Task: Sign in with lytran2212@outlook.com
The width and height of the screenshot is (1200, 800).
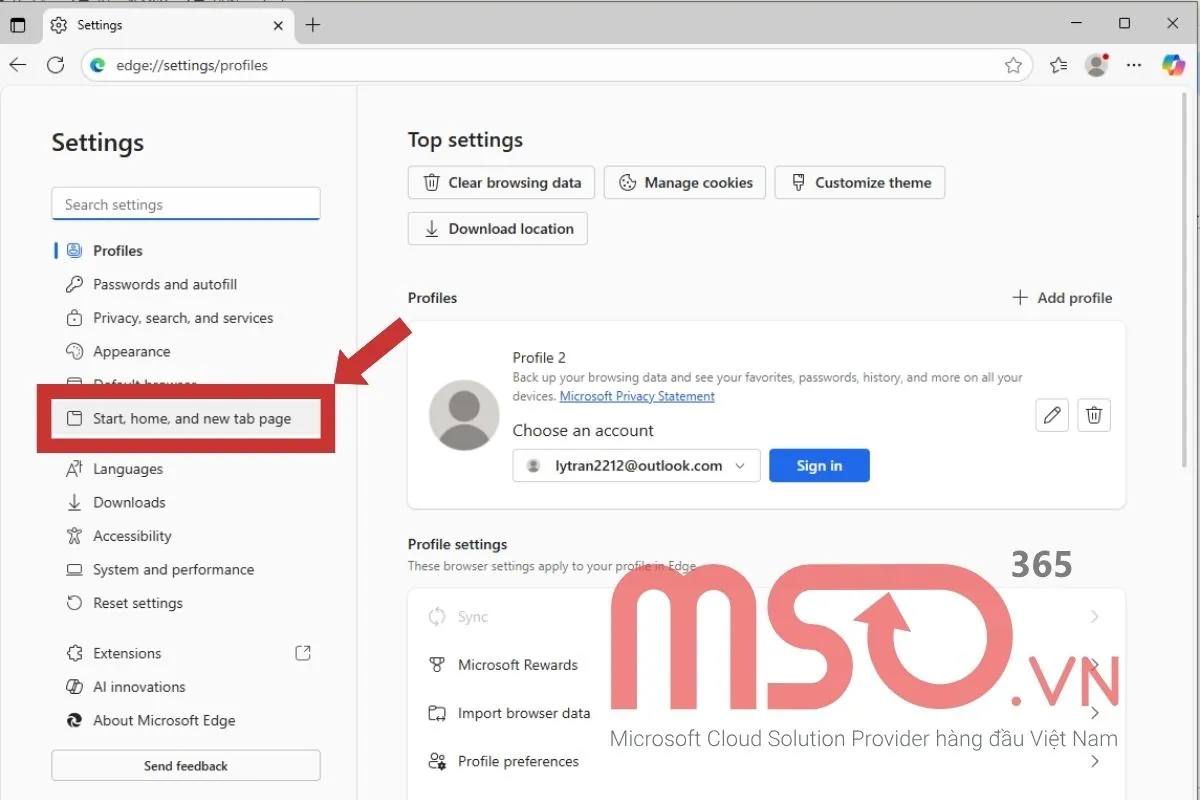Action: (819, 465)
